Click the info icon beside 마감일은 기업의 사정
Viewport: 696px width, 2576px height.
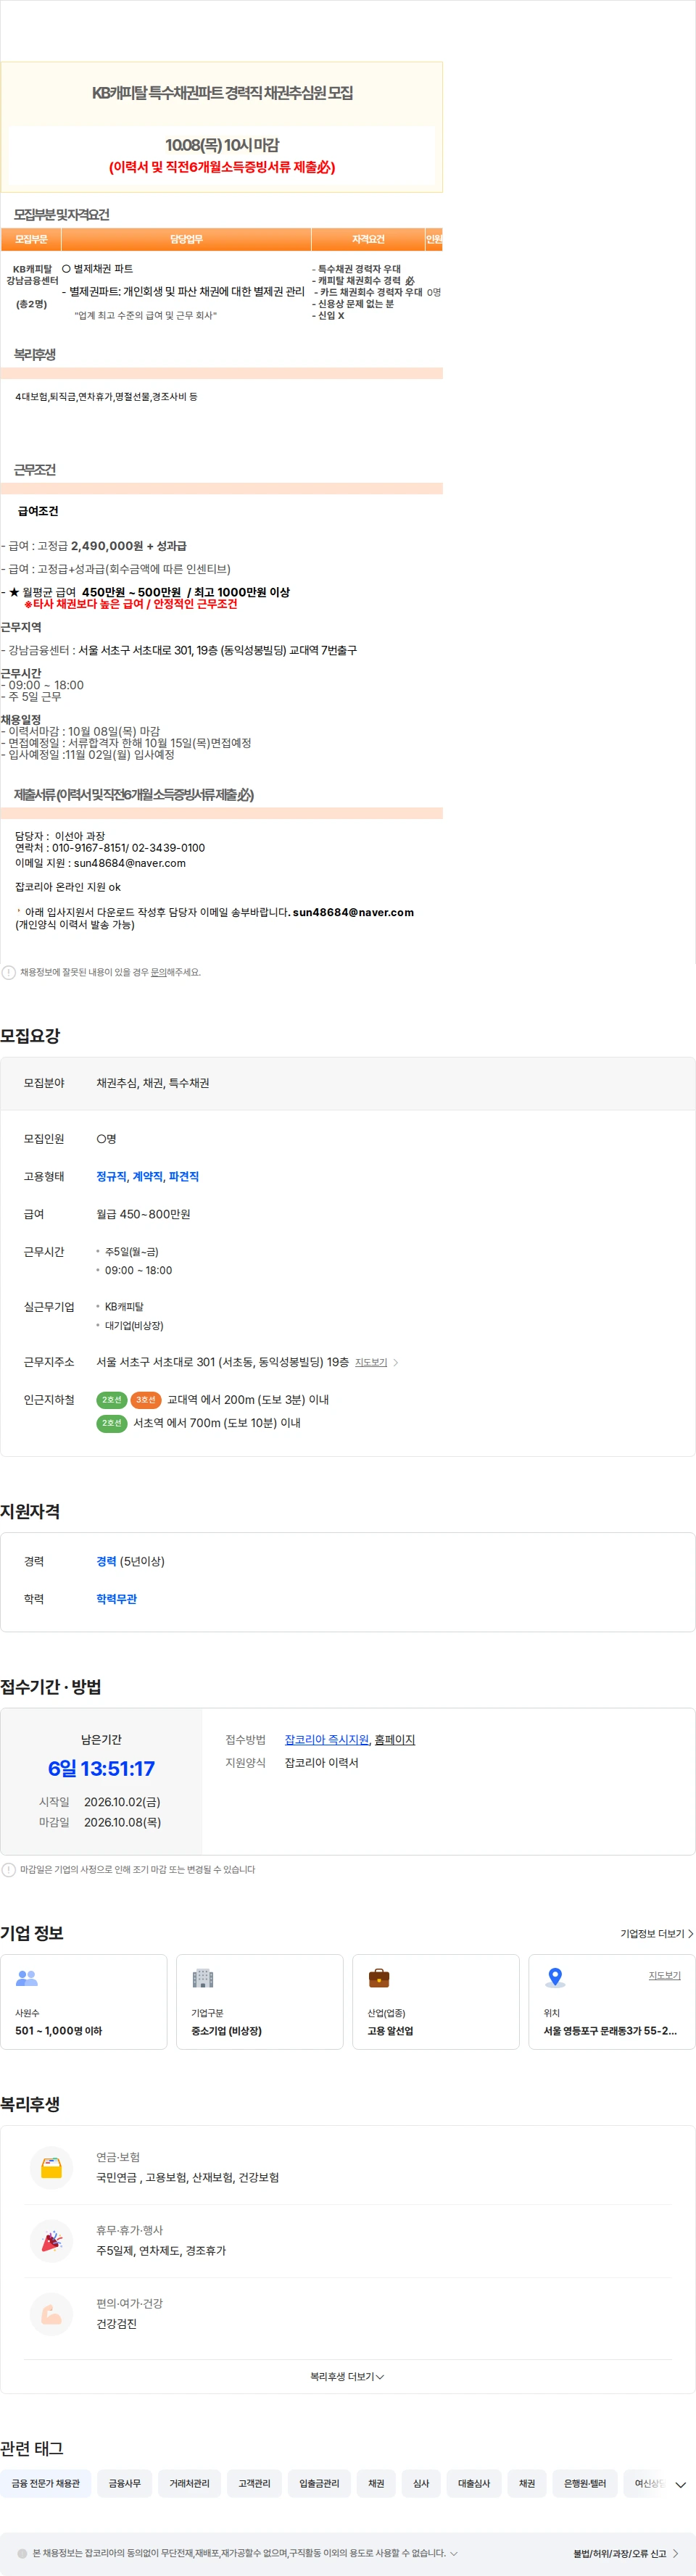click(9, 1869)
